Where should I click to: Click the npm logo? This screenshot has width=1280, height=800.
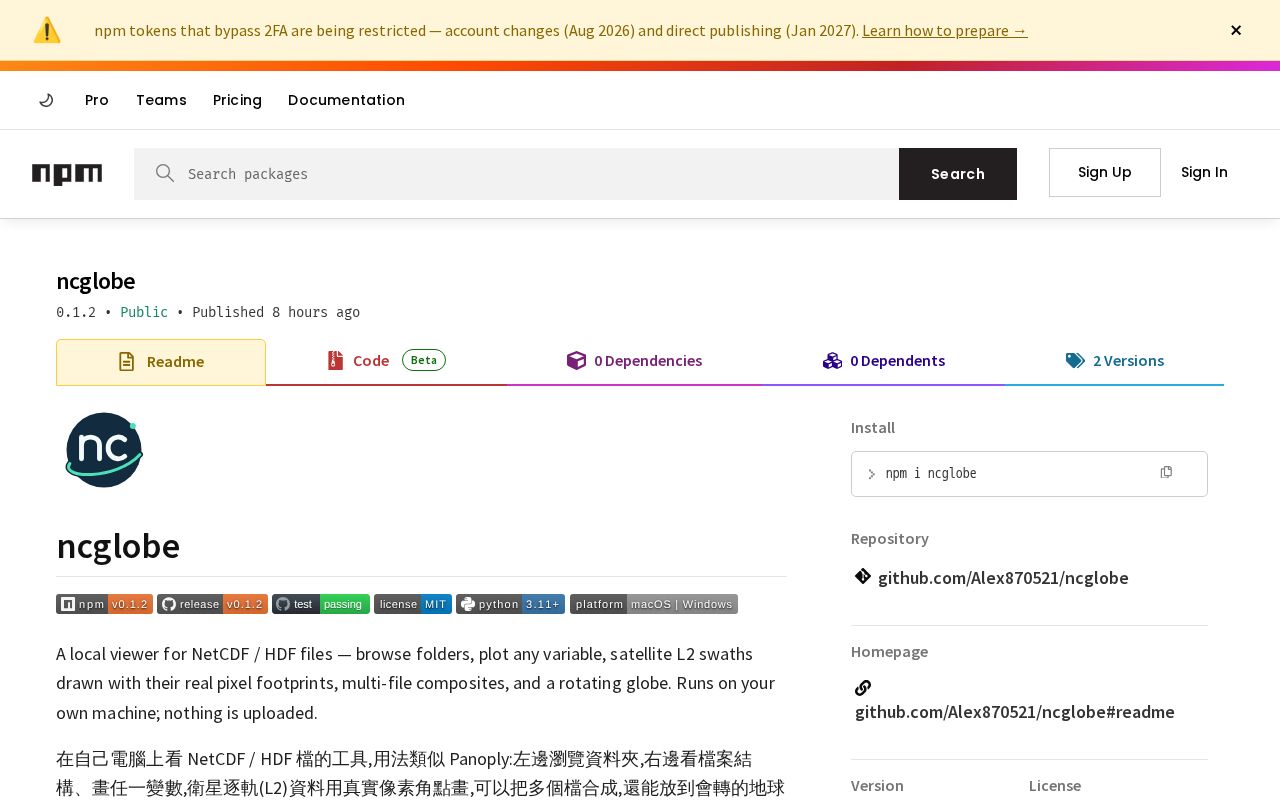[67, 174]
